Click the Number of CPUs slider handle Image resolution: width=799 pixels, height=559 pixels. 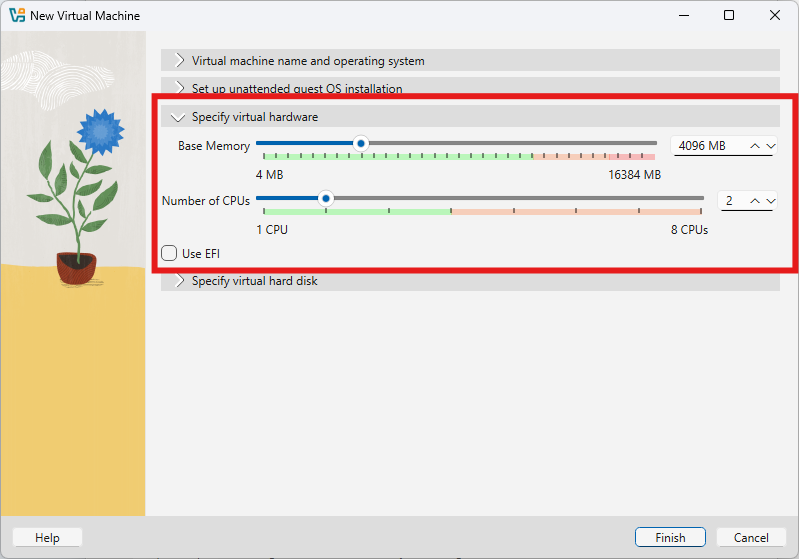pos(326,198)
